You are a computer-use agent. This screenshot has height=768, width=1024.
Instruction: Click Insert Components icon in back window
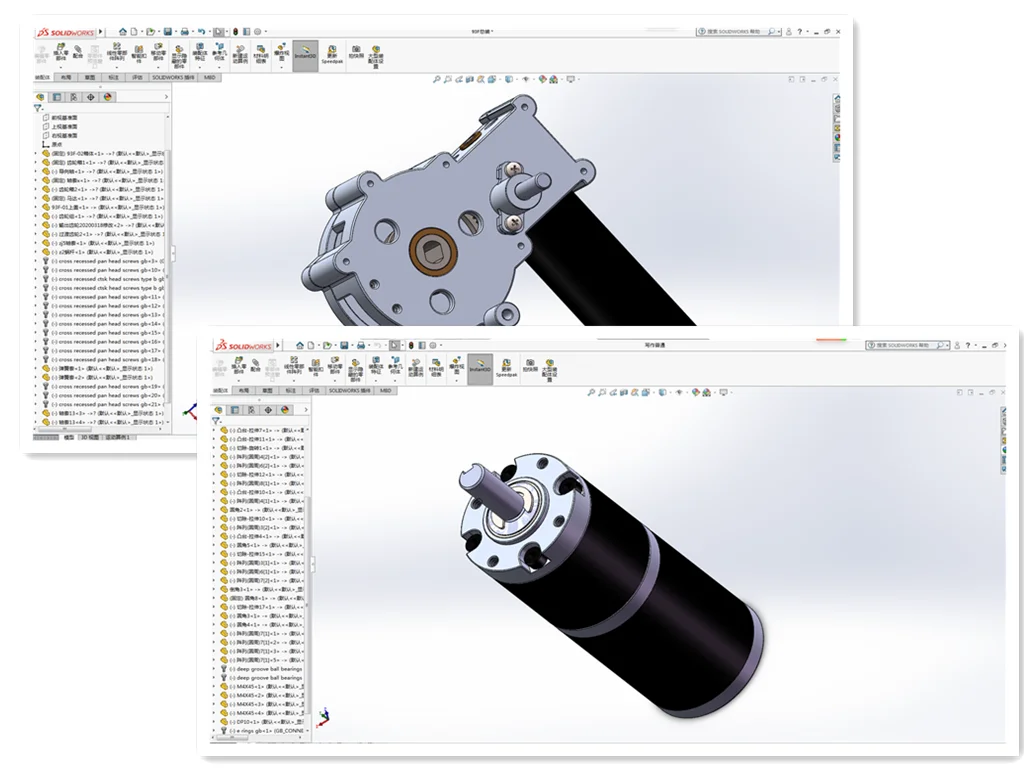(x=61, y=52)
